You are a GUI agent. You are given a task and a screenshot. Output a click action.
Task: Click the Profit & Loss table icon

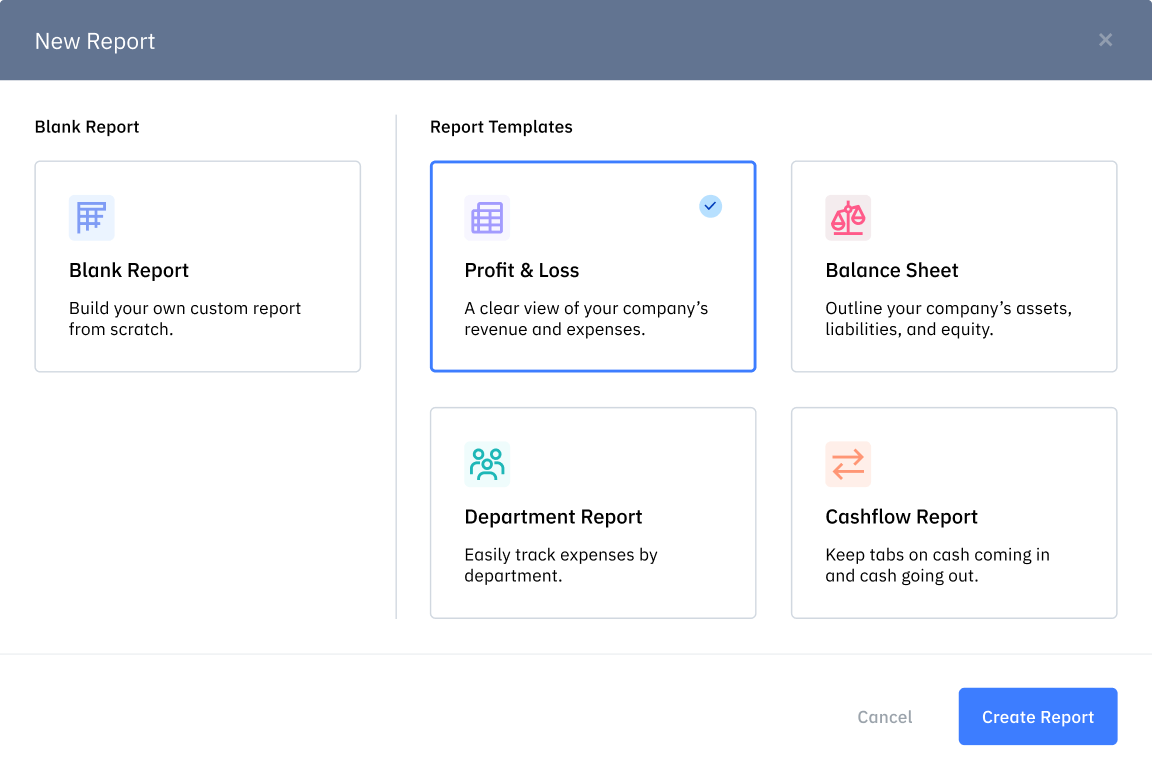click(487, 218)
